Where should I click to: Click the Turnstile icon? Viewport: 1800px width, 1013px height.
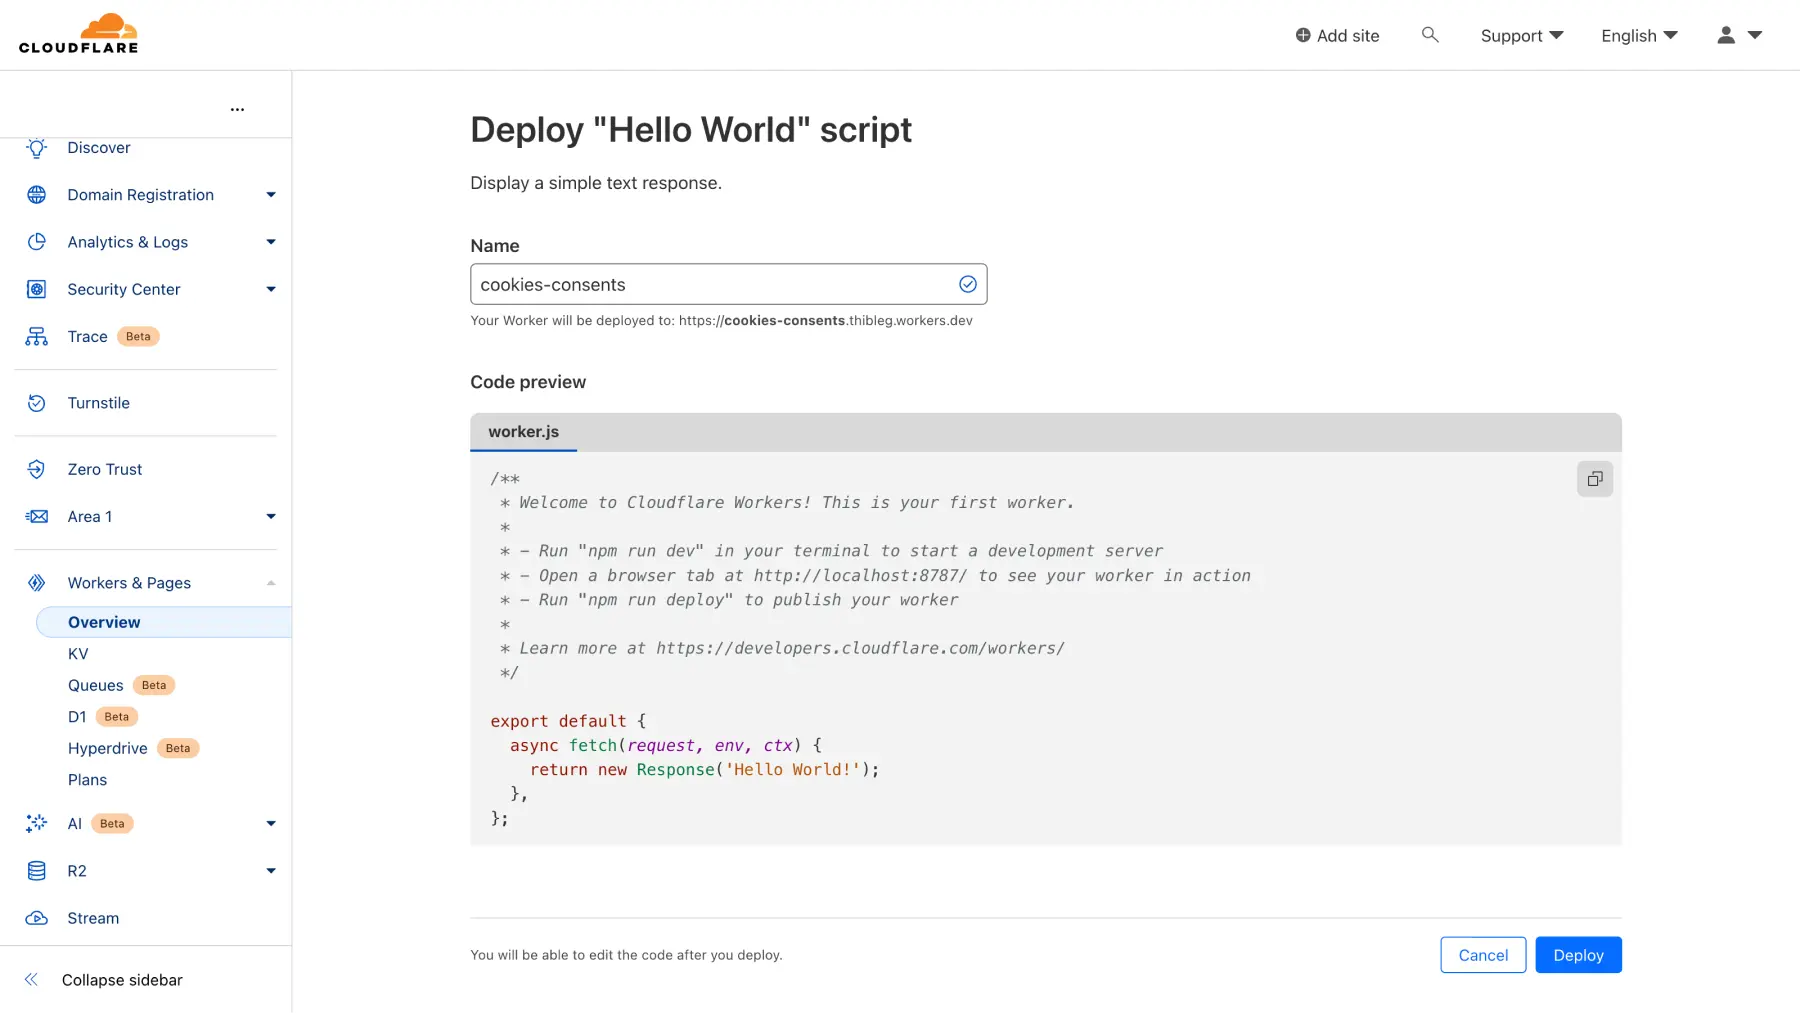point(37,403)
